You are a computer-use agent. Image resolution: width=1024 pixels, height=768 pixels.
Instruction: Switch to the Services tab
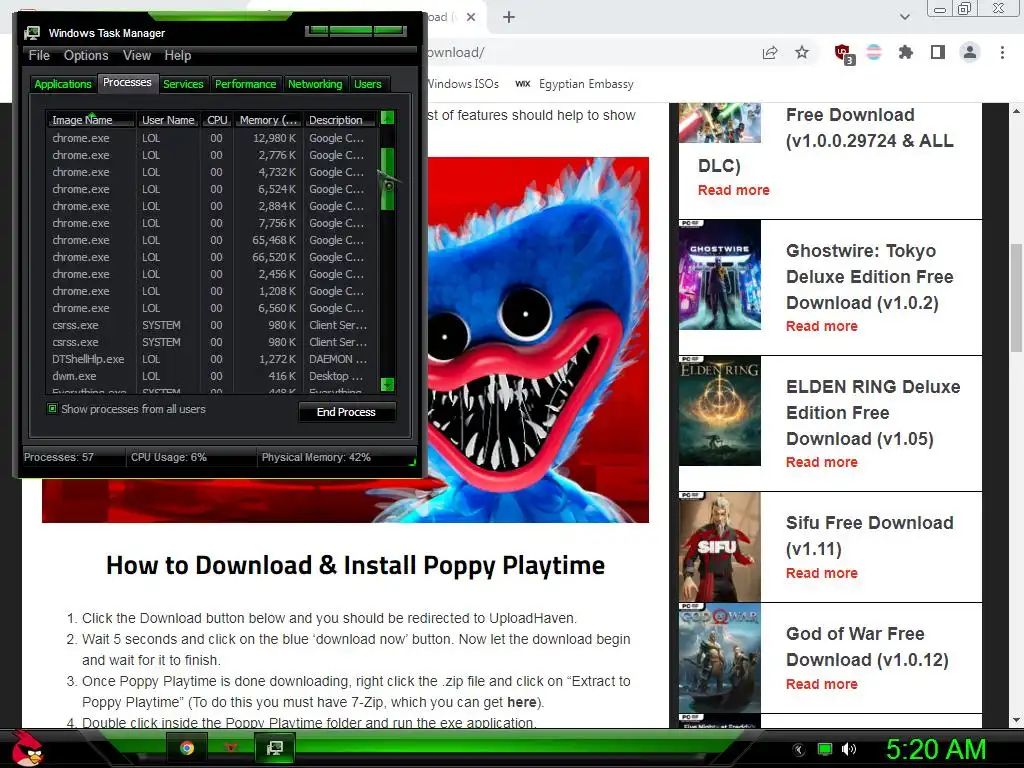pyautogui.click(x=183, y=84)
